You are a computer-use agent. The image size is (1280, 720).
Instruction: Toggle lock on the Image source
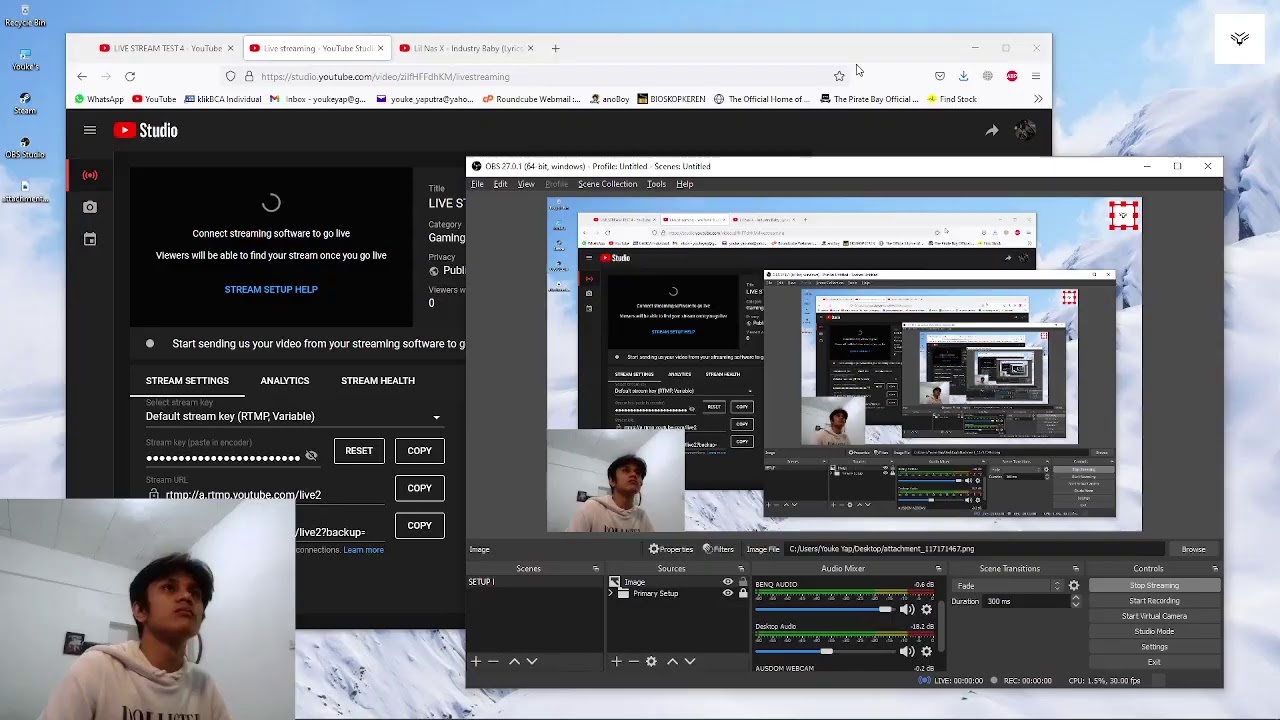pos(742,582)
